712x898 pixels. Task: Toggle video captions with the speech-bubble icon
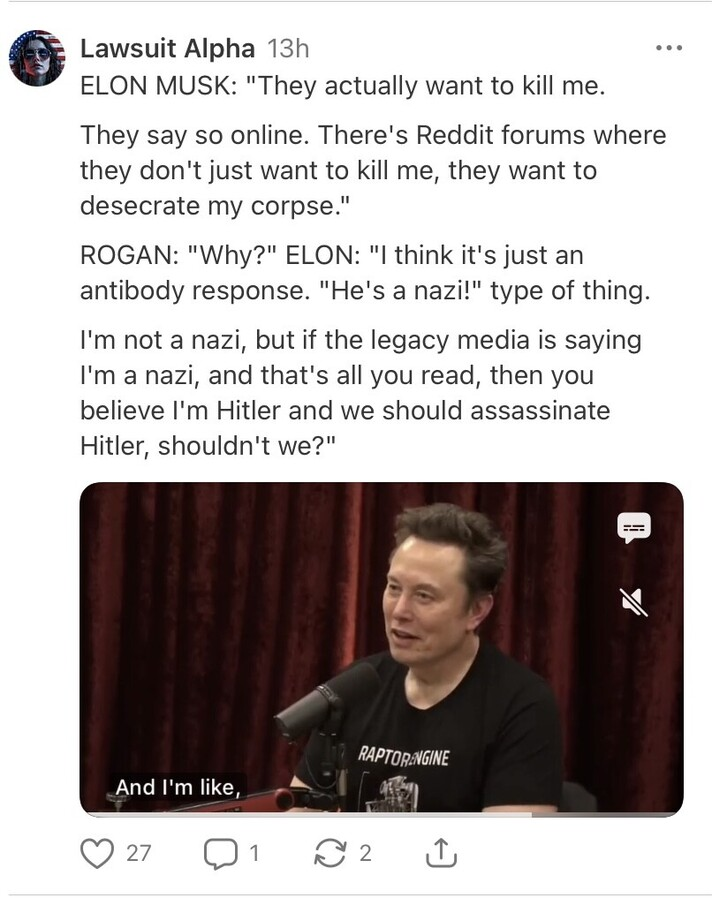(x=634, y=527)
